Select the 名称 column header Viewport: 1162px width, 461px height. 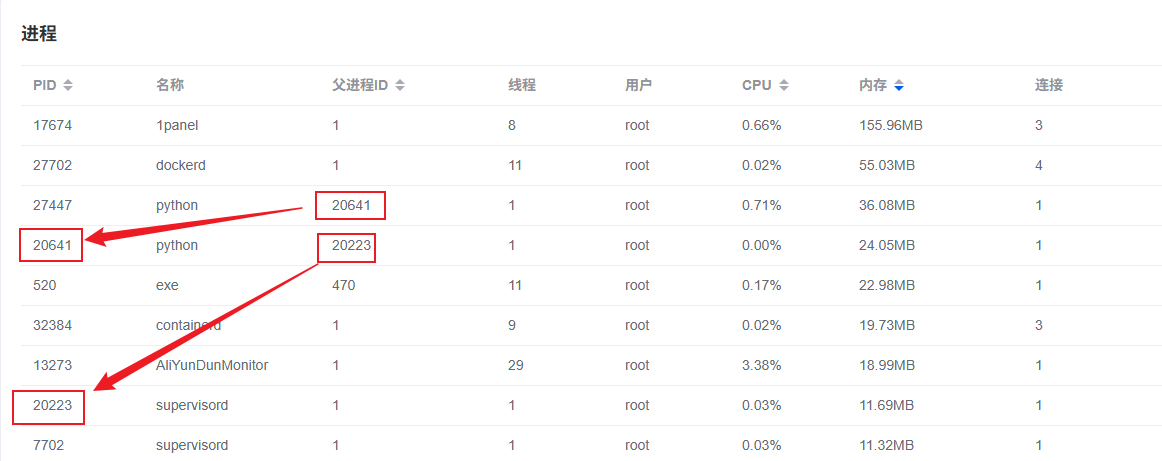click(170, 86)
